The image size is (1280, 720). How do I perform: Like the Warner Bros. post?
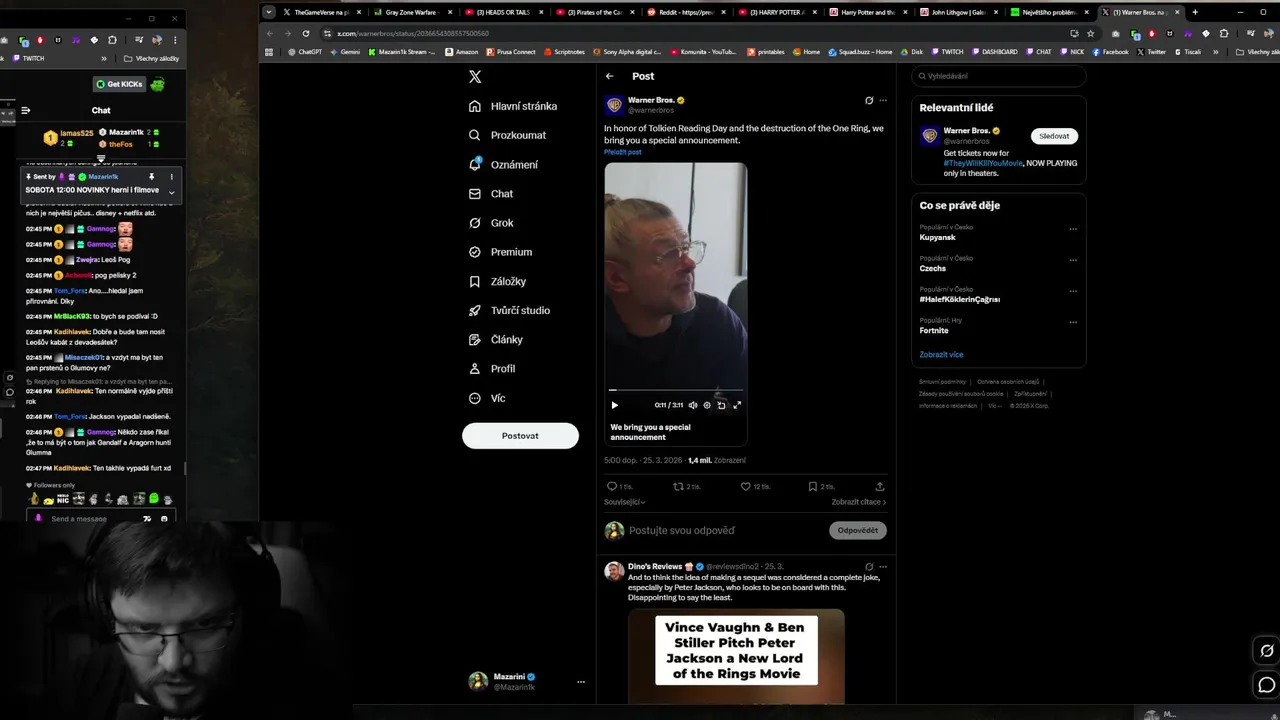coord(745,486)
